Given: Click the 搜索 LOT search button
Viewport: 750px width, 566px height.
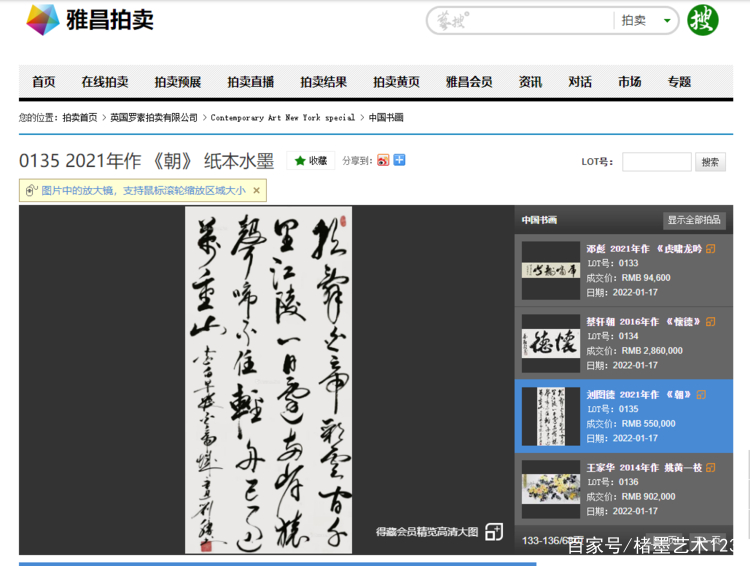Looking at the screenshot, I should [x=710, y=162].
